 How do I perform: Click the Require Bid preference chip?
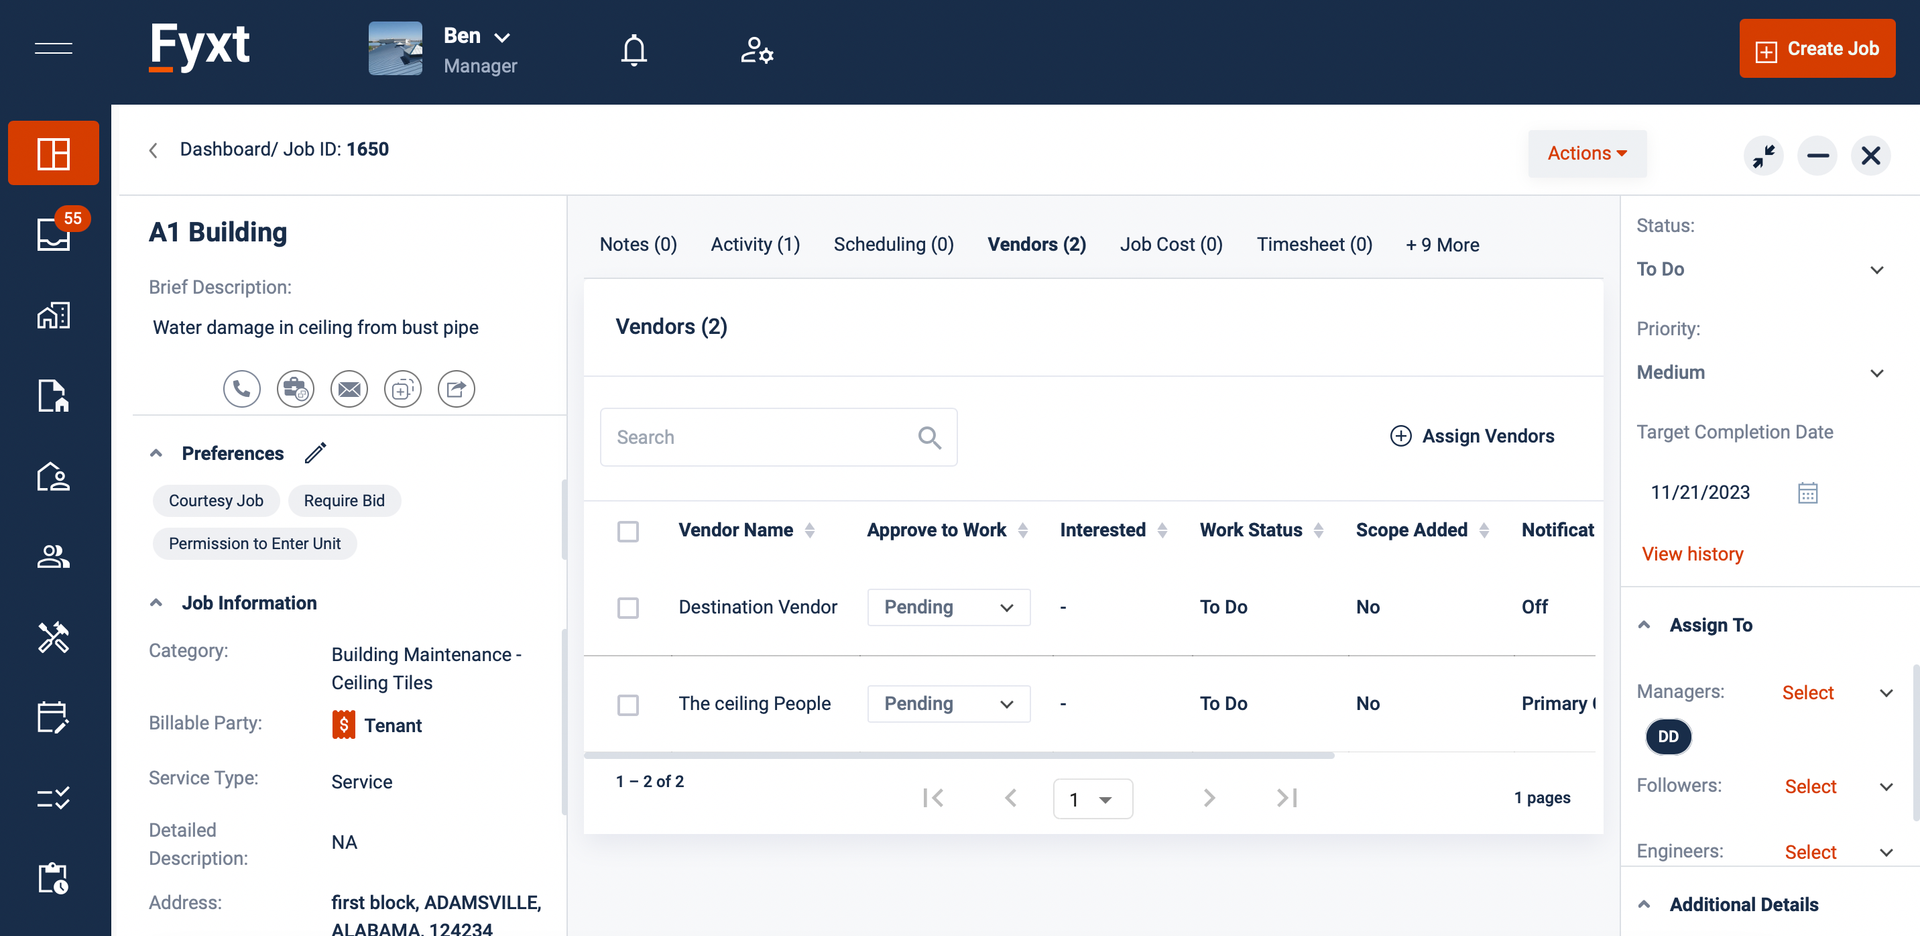(344, 501)
